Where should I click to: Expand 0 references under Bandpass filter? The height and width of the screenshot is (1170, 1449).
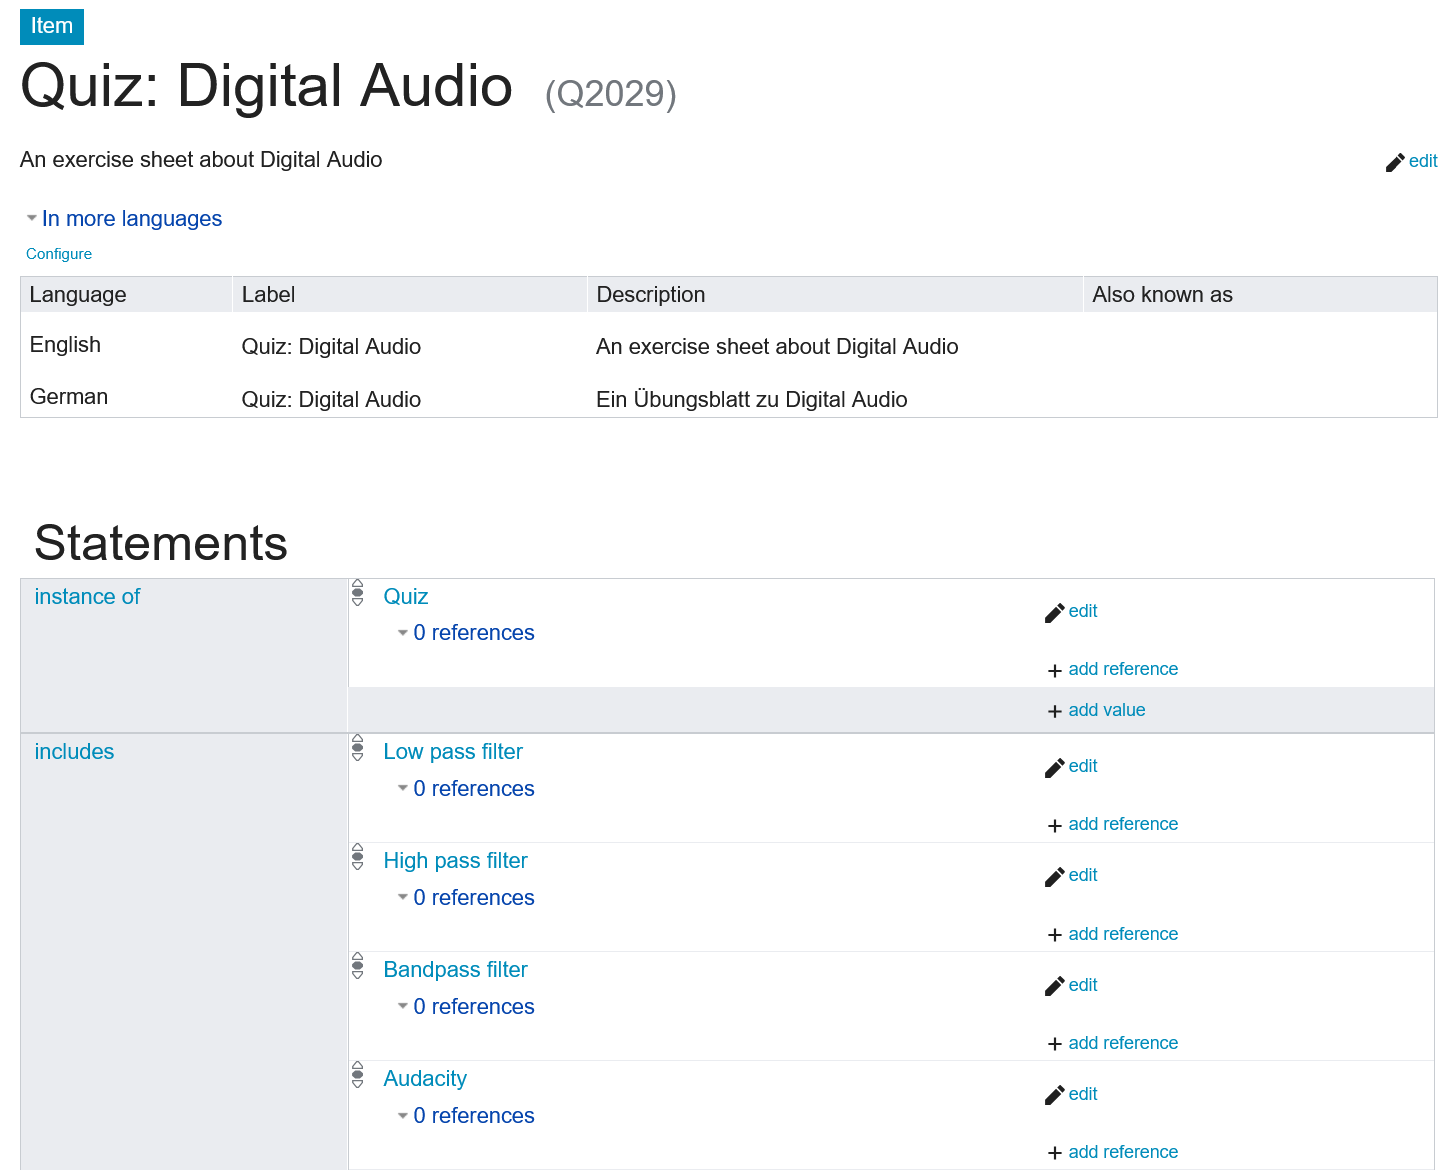[473, 1007]
